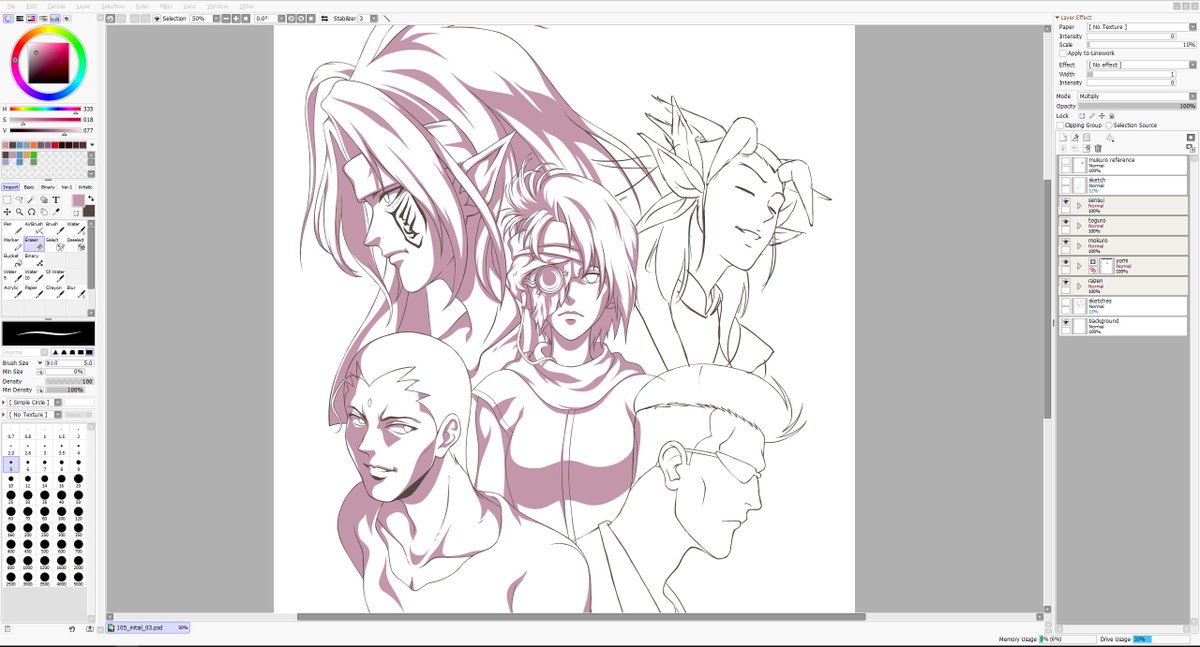Activate the Move tool

[x=7, y=212]
